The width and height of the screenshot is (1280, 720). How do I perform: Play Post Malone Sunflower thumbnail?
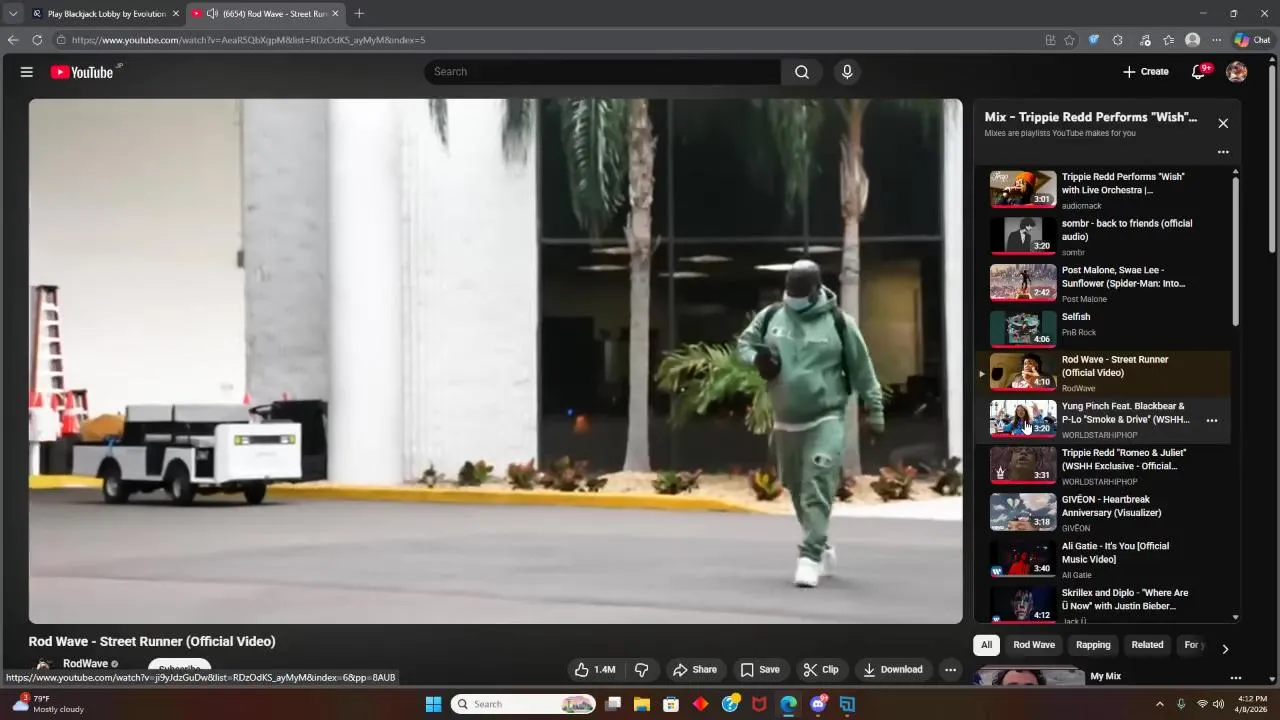point(1023,282)
